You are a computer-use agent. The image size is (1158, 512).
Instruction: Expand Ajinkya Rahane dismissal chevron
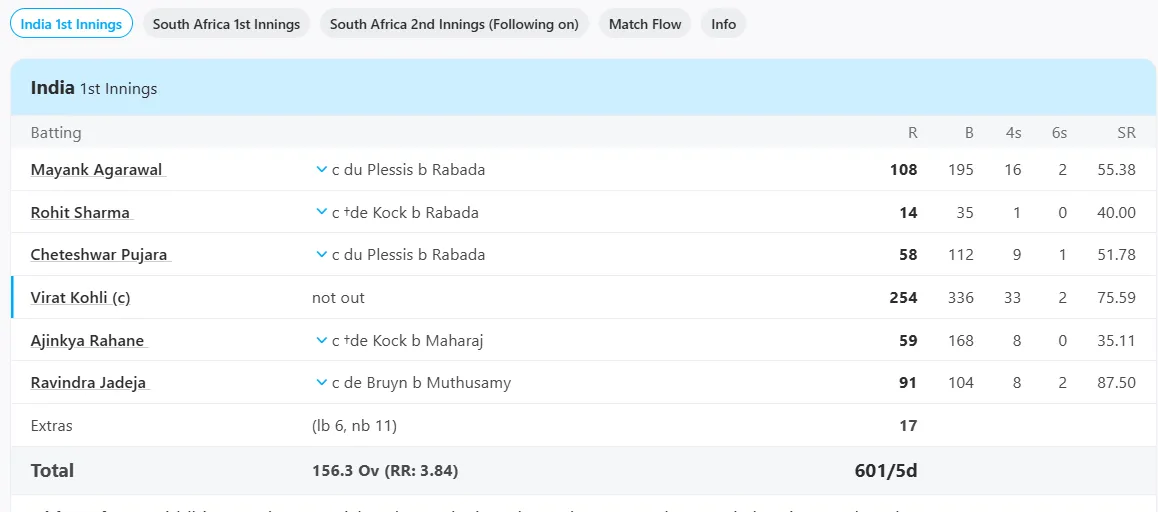(x=321, y=341)
